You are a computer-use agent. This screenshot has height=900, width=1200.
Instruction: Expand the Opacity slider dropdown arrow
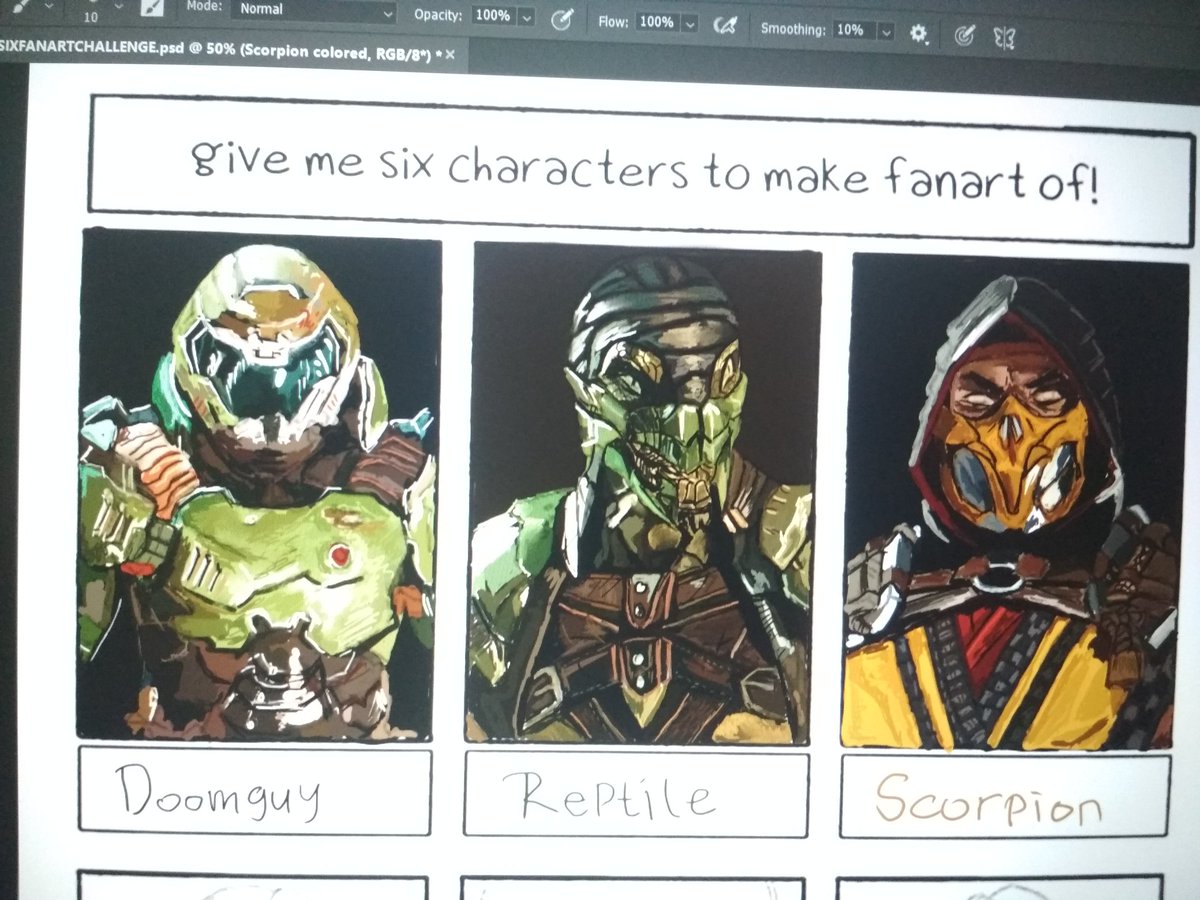tap(527, 18)
